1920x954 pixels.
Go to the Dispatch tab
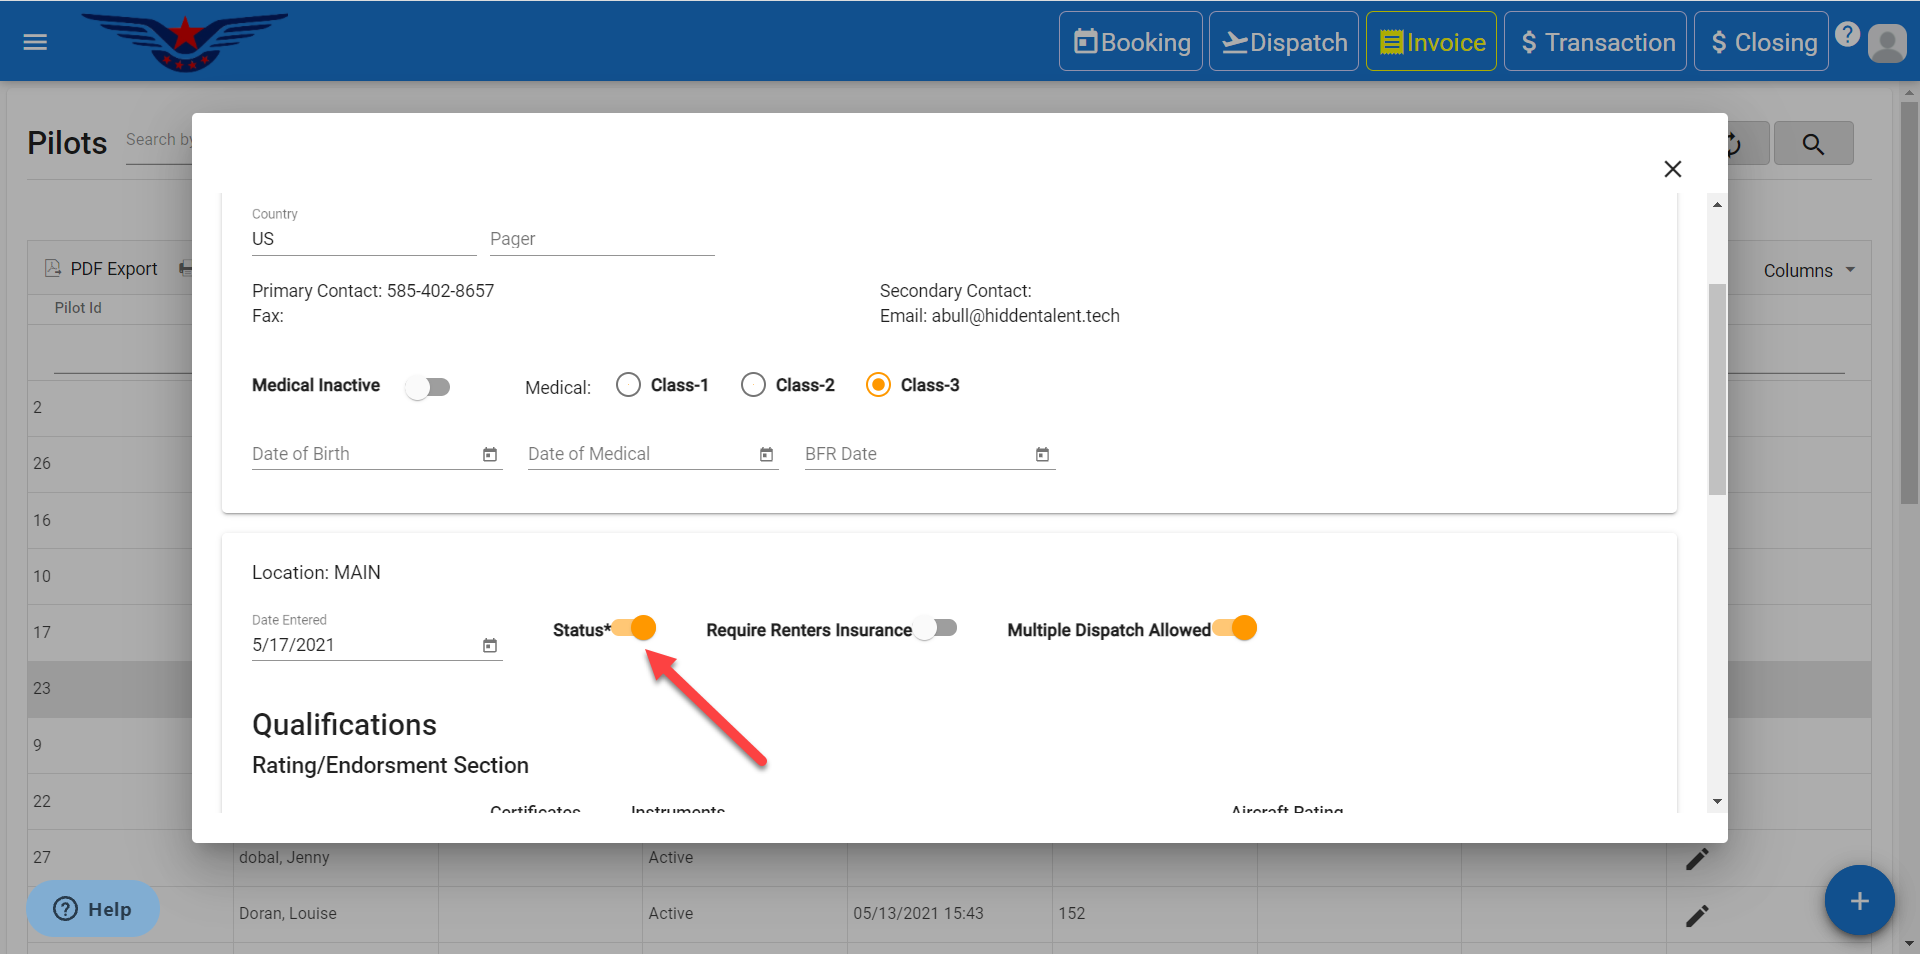click(x=1284, y=42)
